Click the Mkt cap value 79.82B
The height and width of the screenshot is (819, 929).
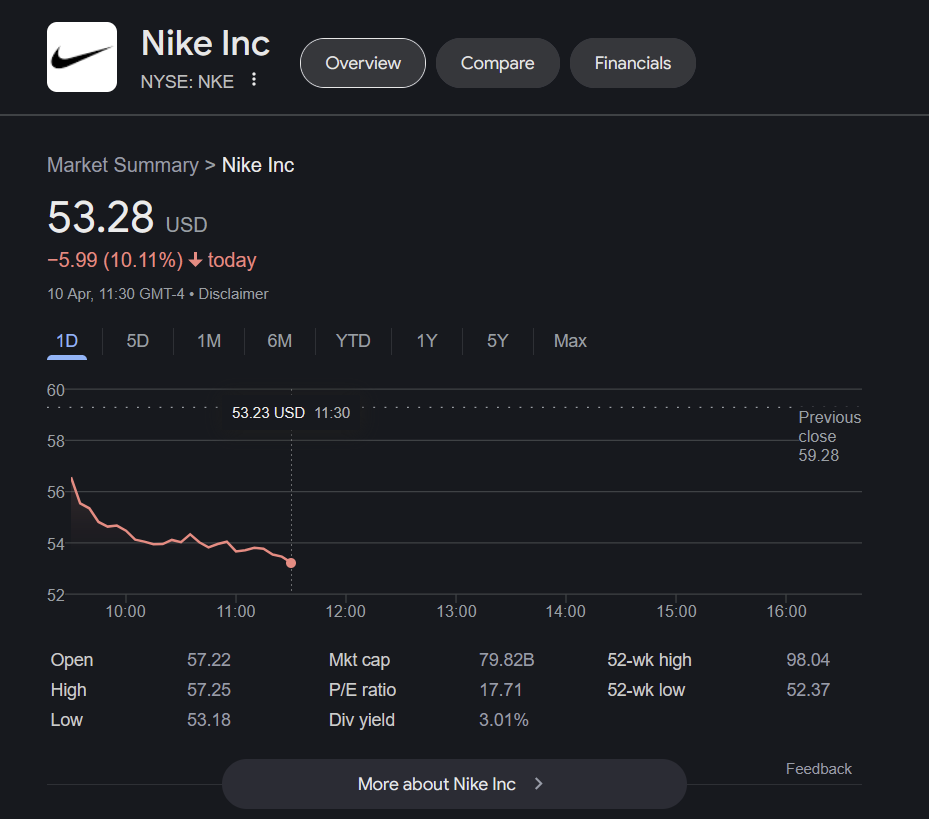507,660
